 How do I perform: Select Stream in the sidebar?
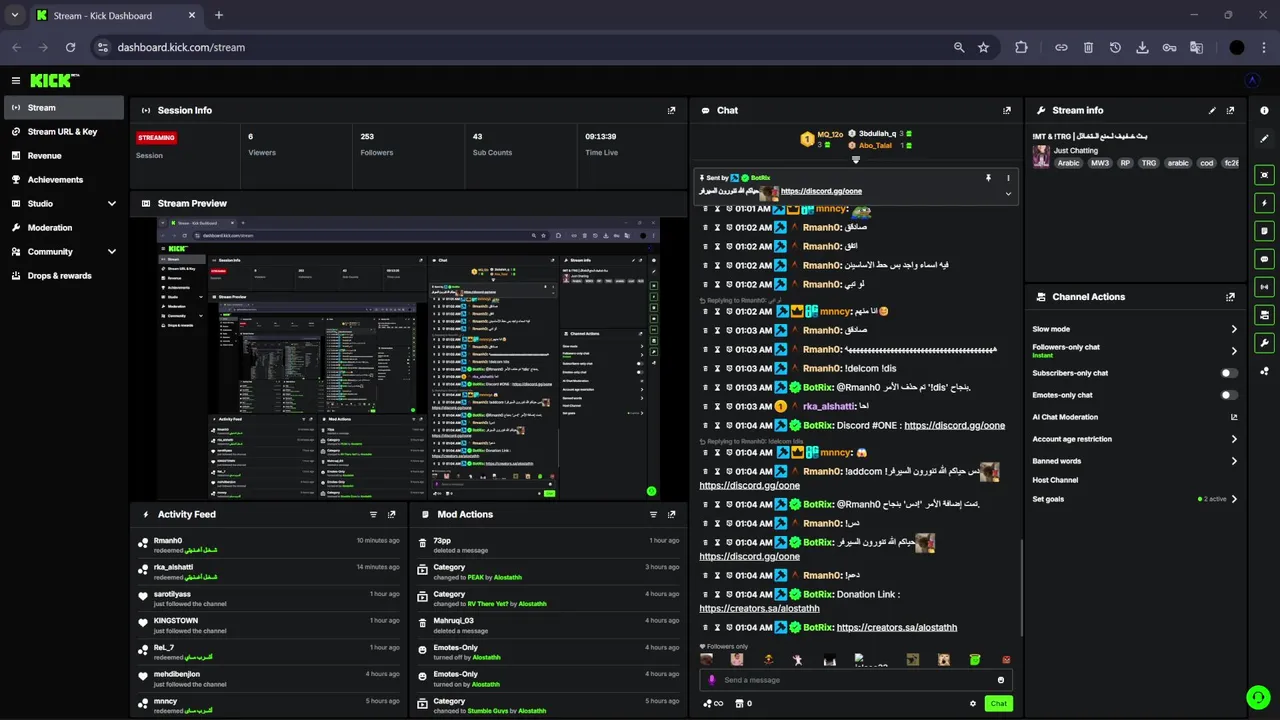[x=64, y=108]
